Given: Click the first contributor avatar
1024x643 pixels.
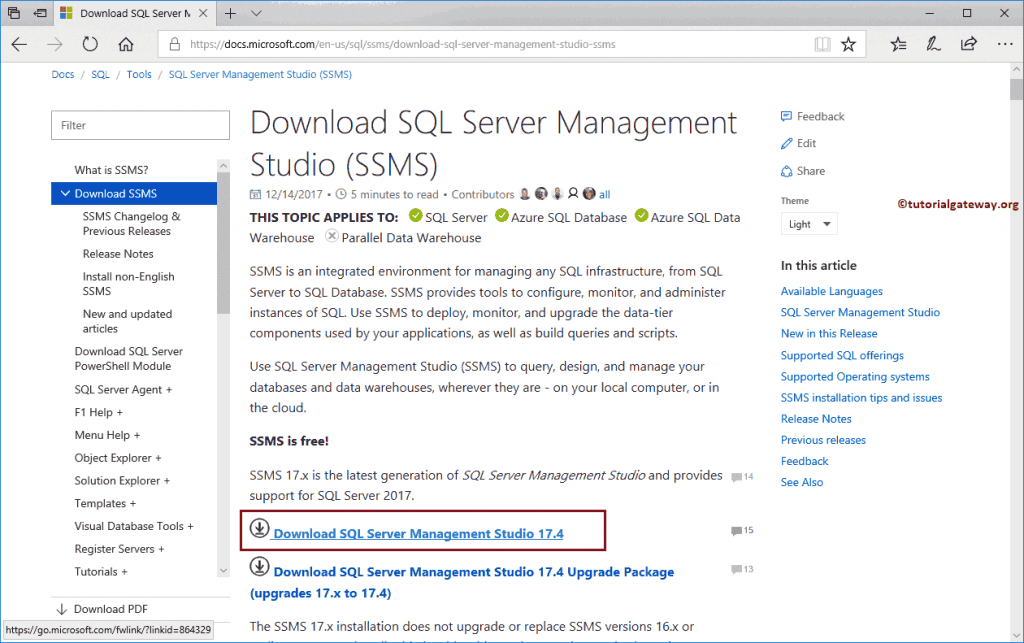Looking at the screenshot, I should [525, 194].
